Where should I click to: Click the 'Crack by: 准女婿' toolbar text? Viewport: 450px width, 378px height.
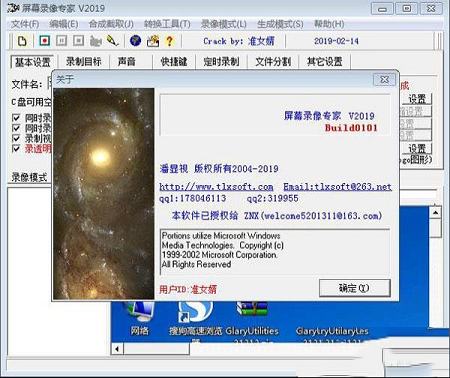(239, 41)
